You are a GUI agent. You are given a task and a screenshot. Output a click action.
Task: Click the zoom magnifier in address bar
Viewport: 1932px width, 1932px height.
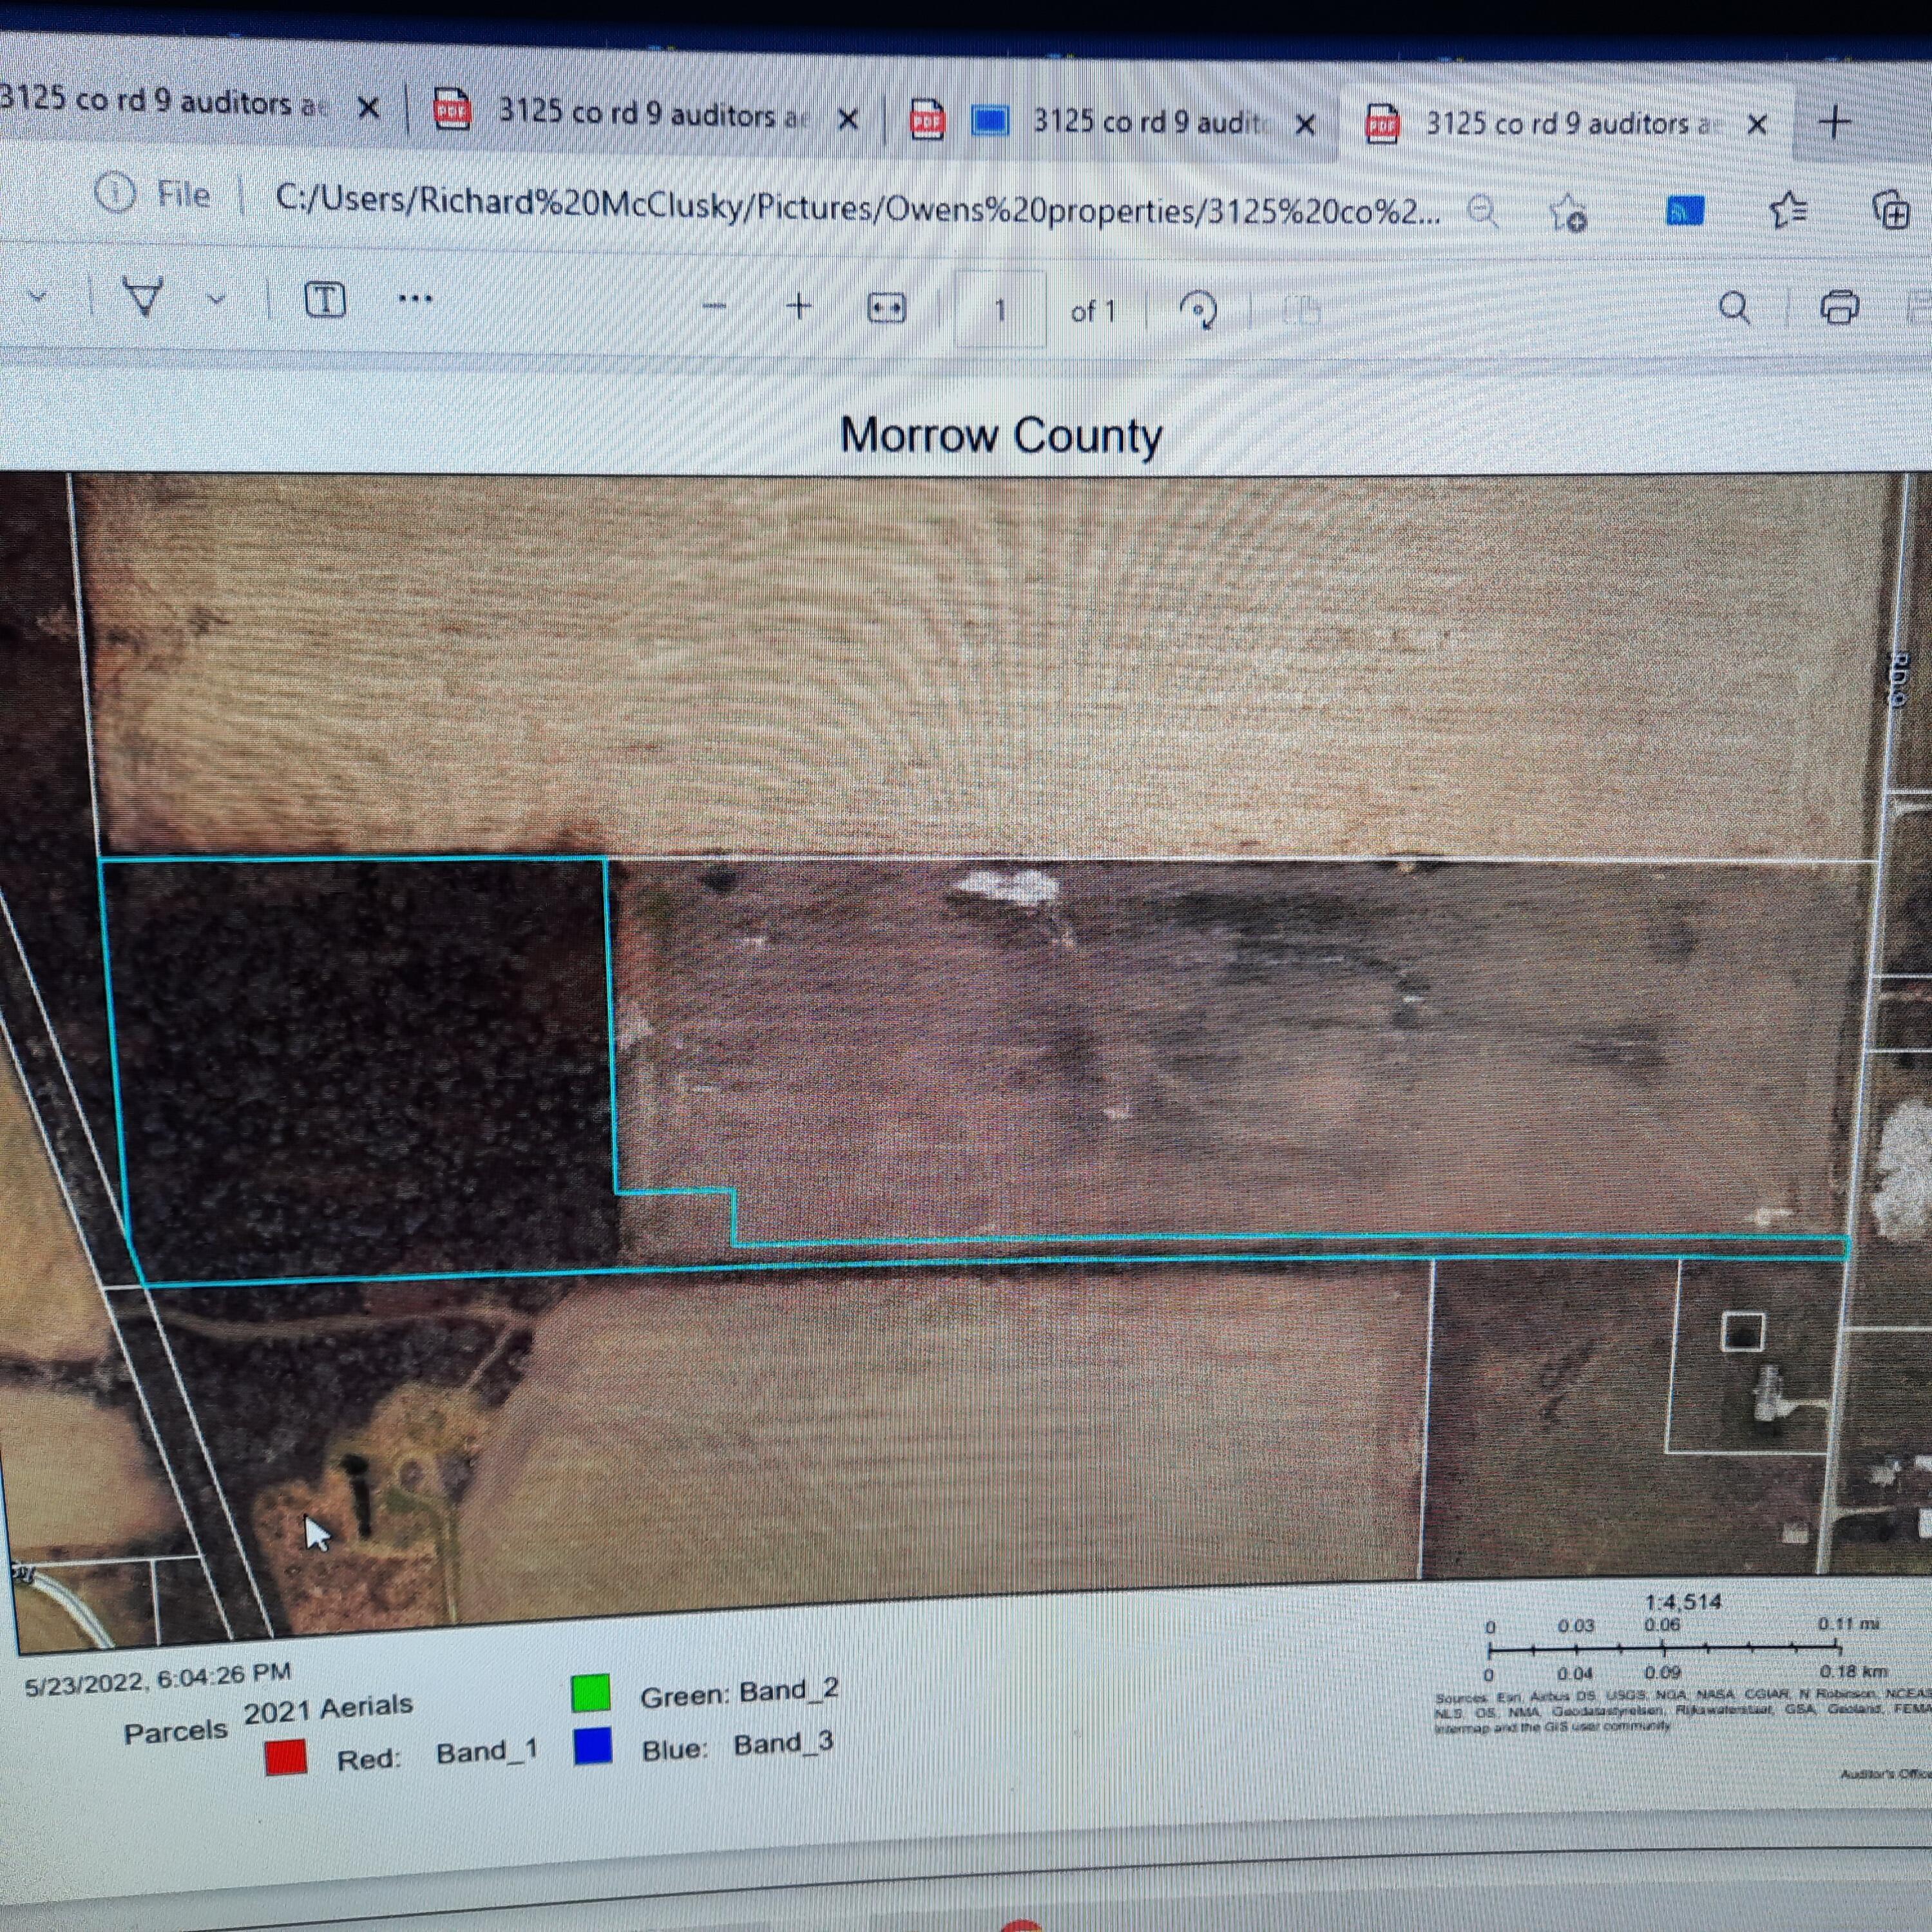1482,212
